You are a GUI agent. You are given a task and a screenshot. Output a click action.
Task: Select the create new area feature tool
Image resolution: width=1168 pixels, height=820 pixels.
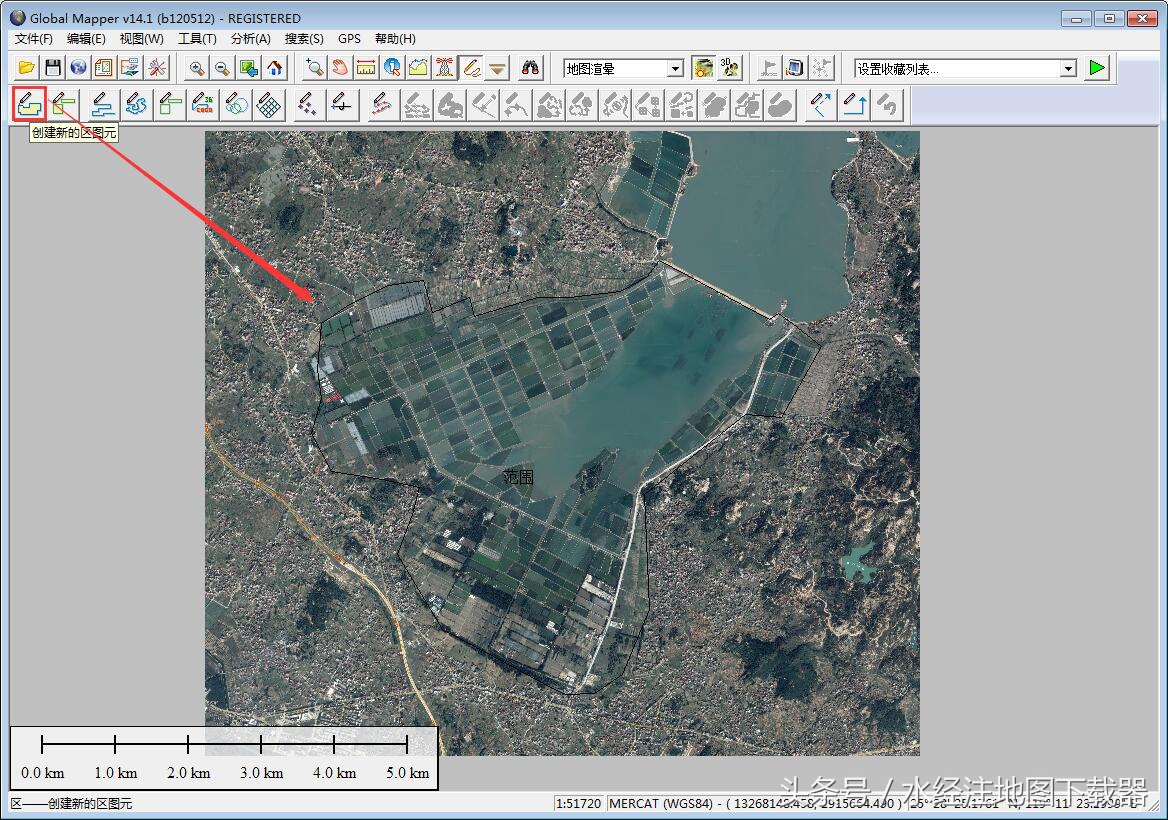coord(30,103)
